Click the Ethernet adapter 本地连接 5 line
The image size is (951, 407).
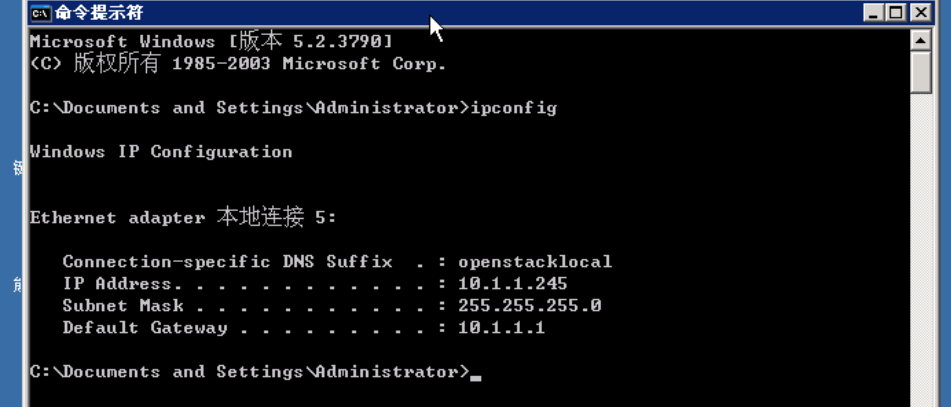[183, 218]
